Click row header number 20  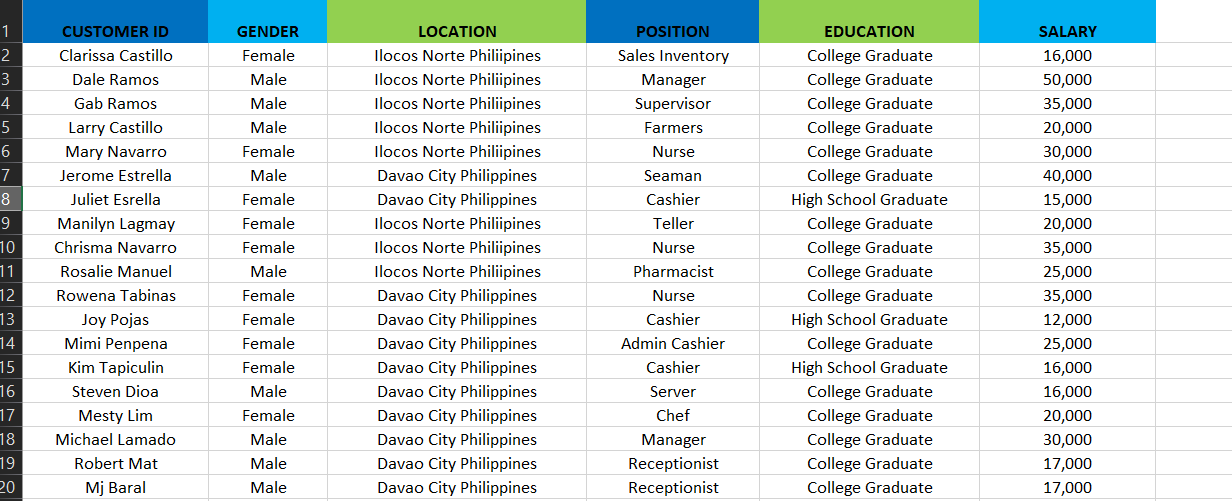click(7, 488)
